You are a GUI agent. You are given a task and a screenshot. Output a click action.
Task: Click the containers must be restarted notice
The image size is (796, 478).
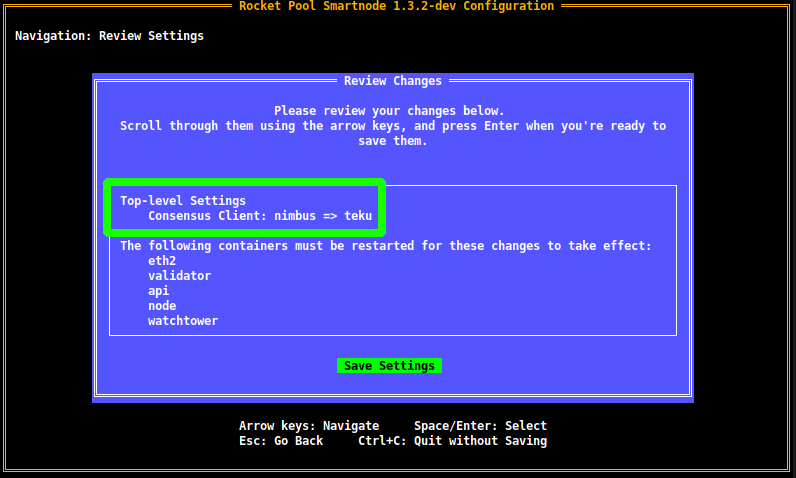pos(386,246)
